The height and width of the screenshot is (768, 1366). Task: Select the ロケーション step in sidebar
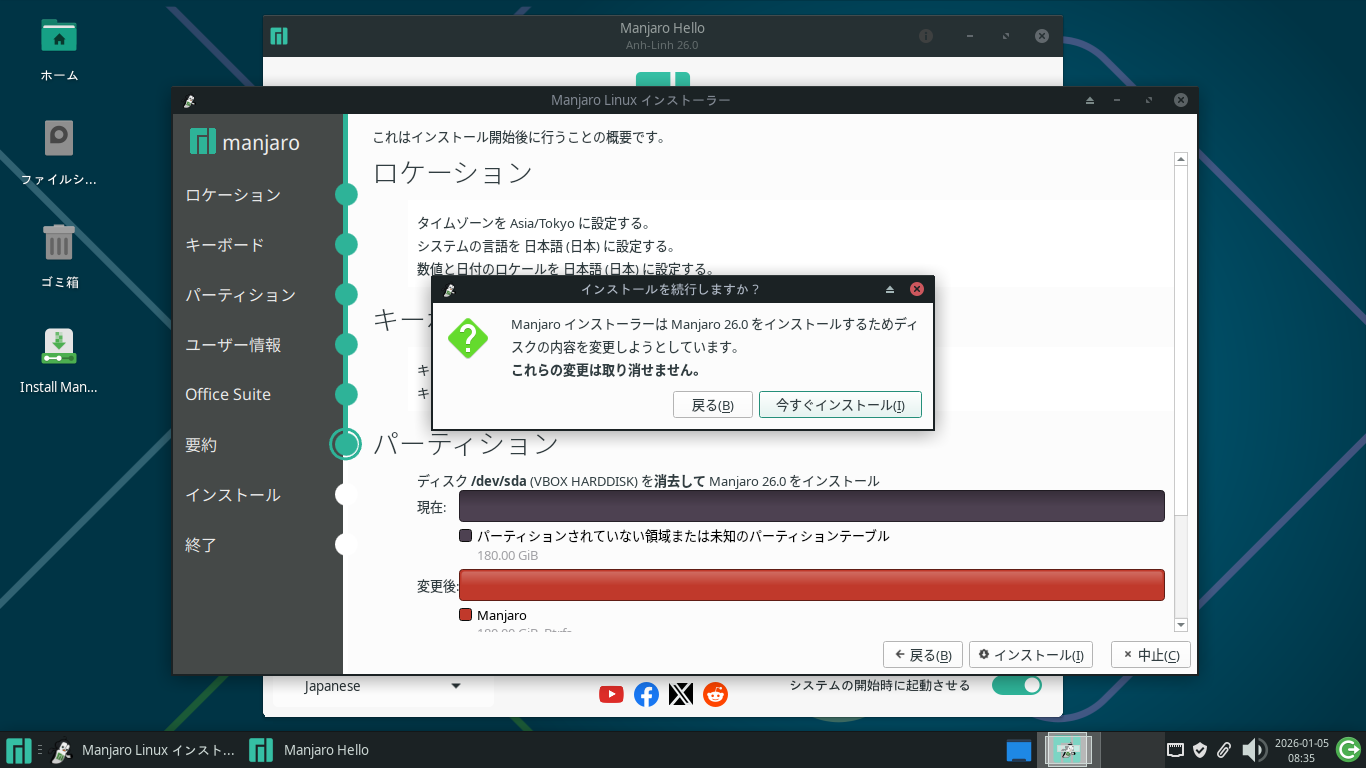coord(233,195)
